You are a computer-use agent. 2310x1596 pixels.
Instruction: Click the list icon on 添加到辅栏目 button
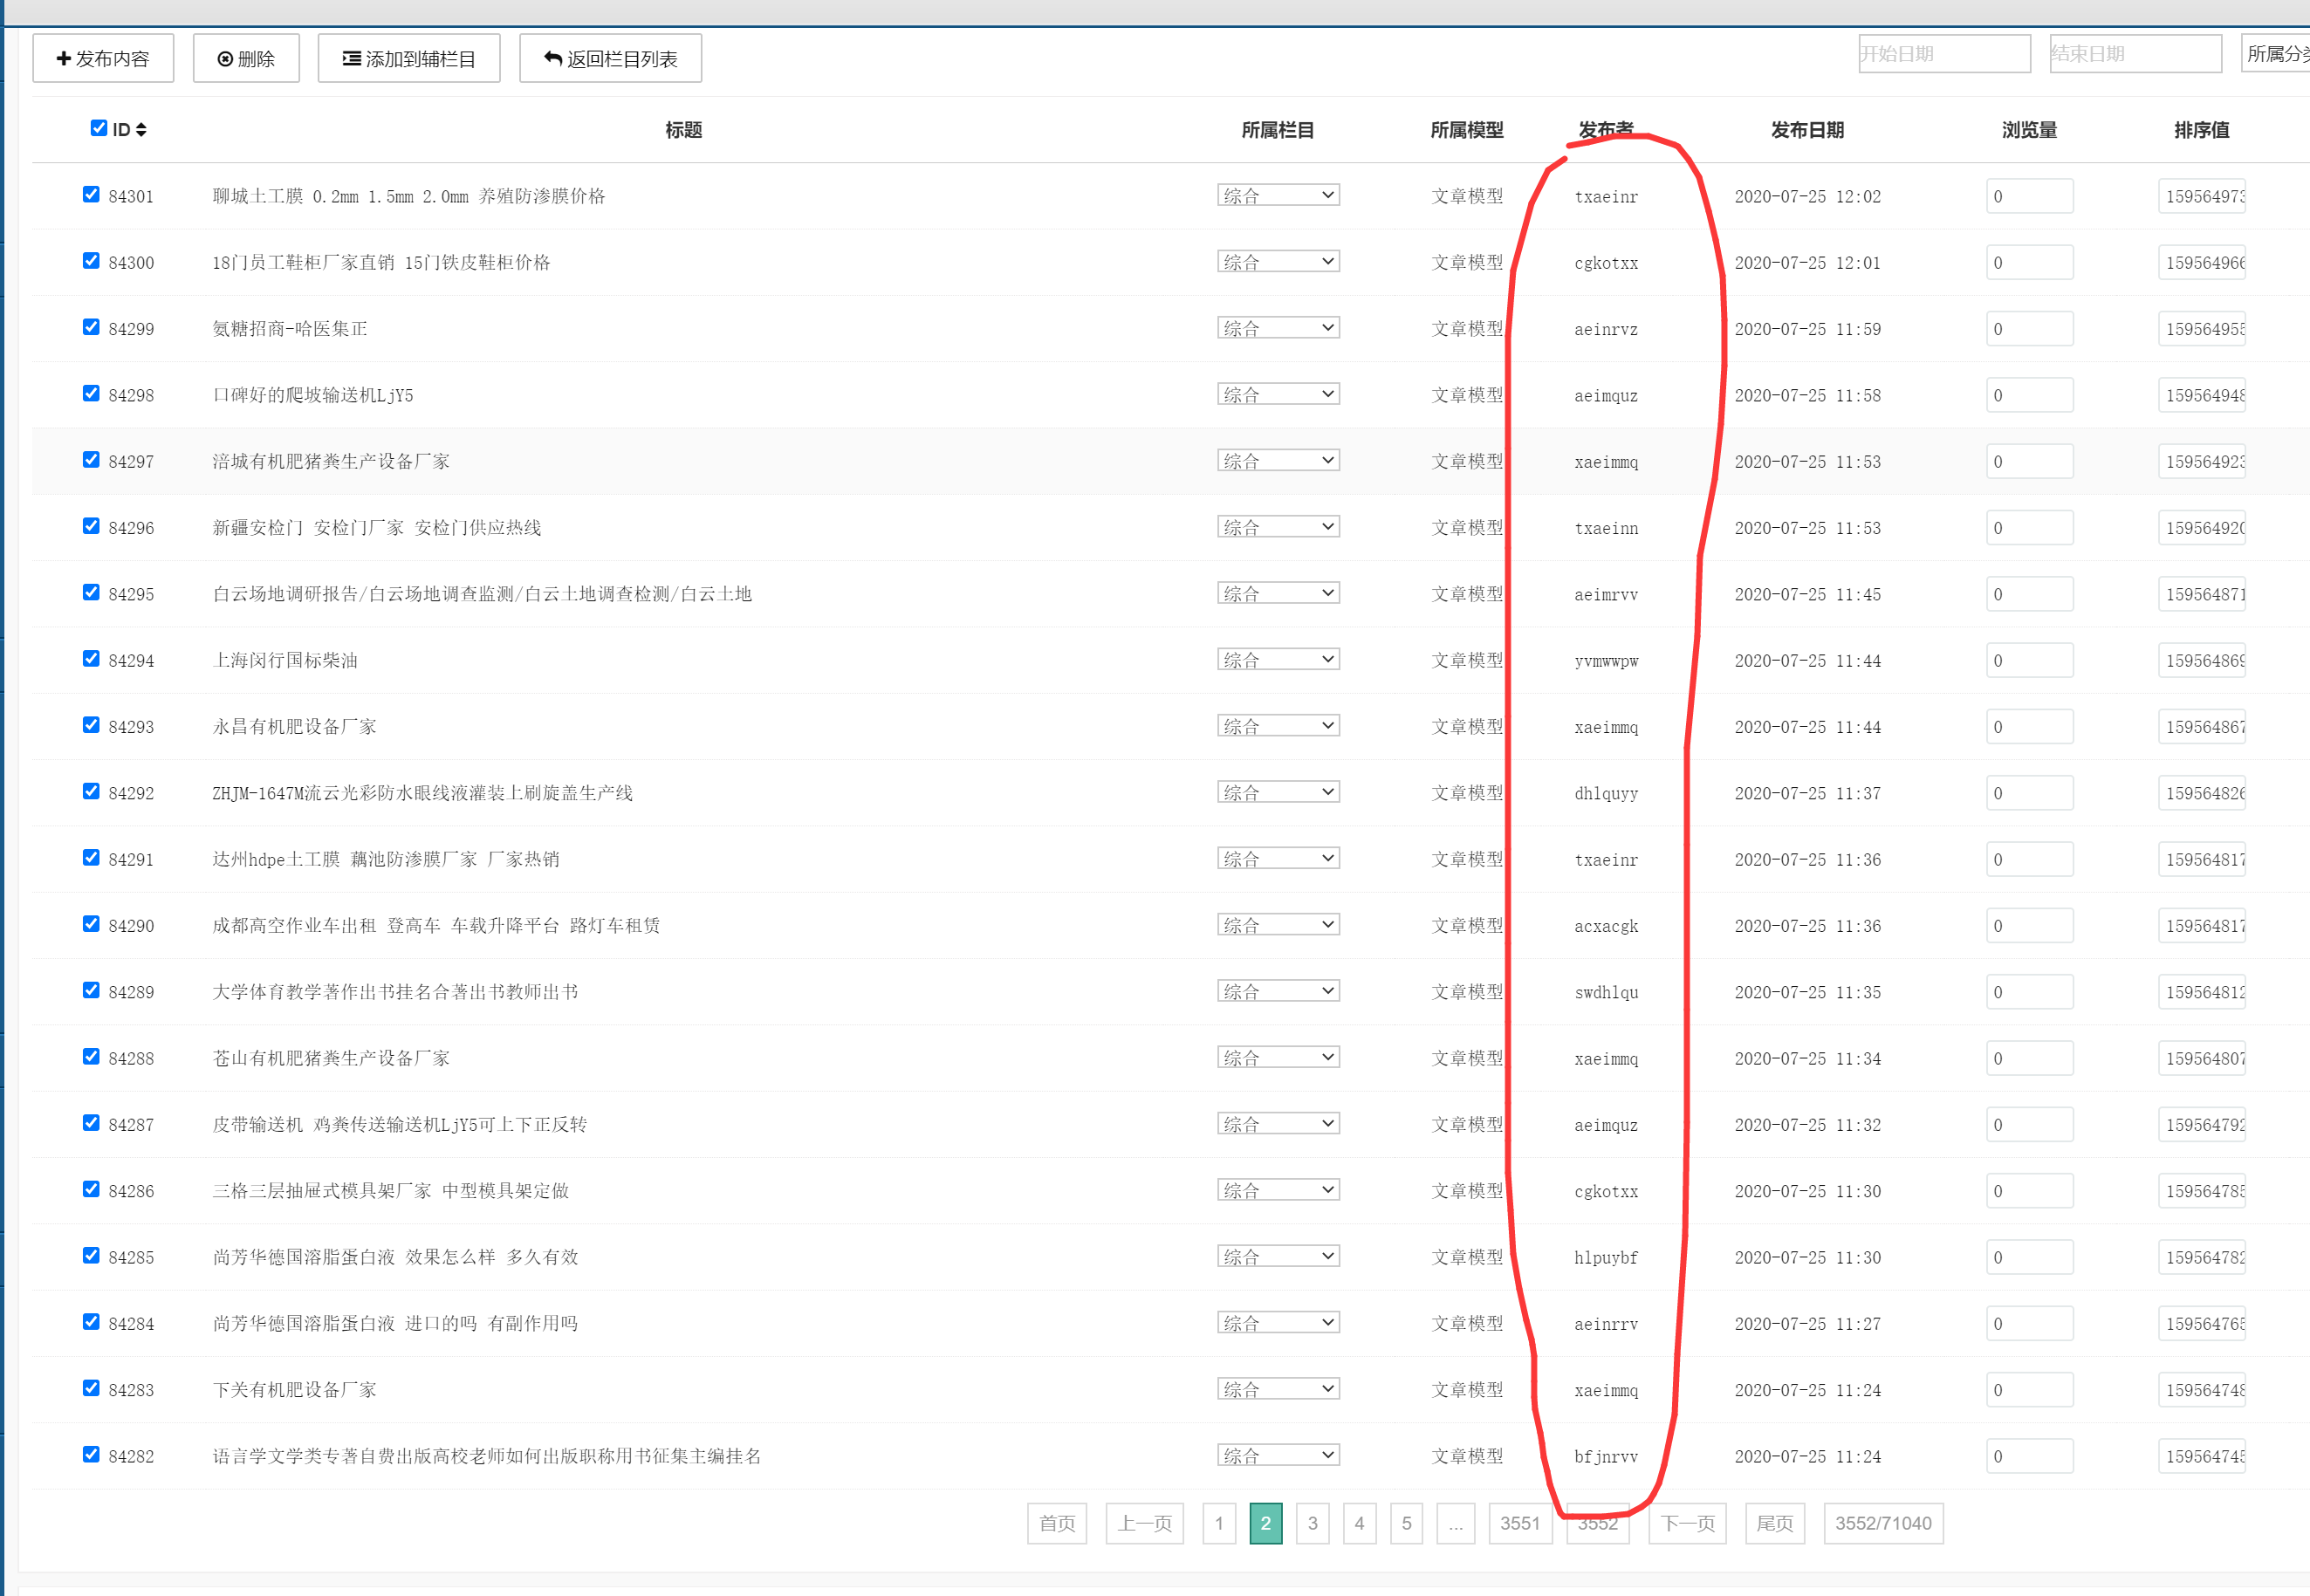pos(351,59)
